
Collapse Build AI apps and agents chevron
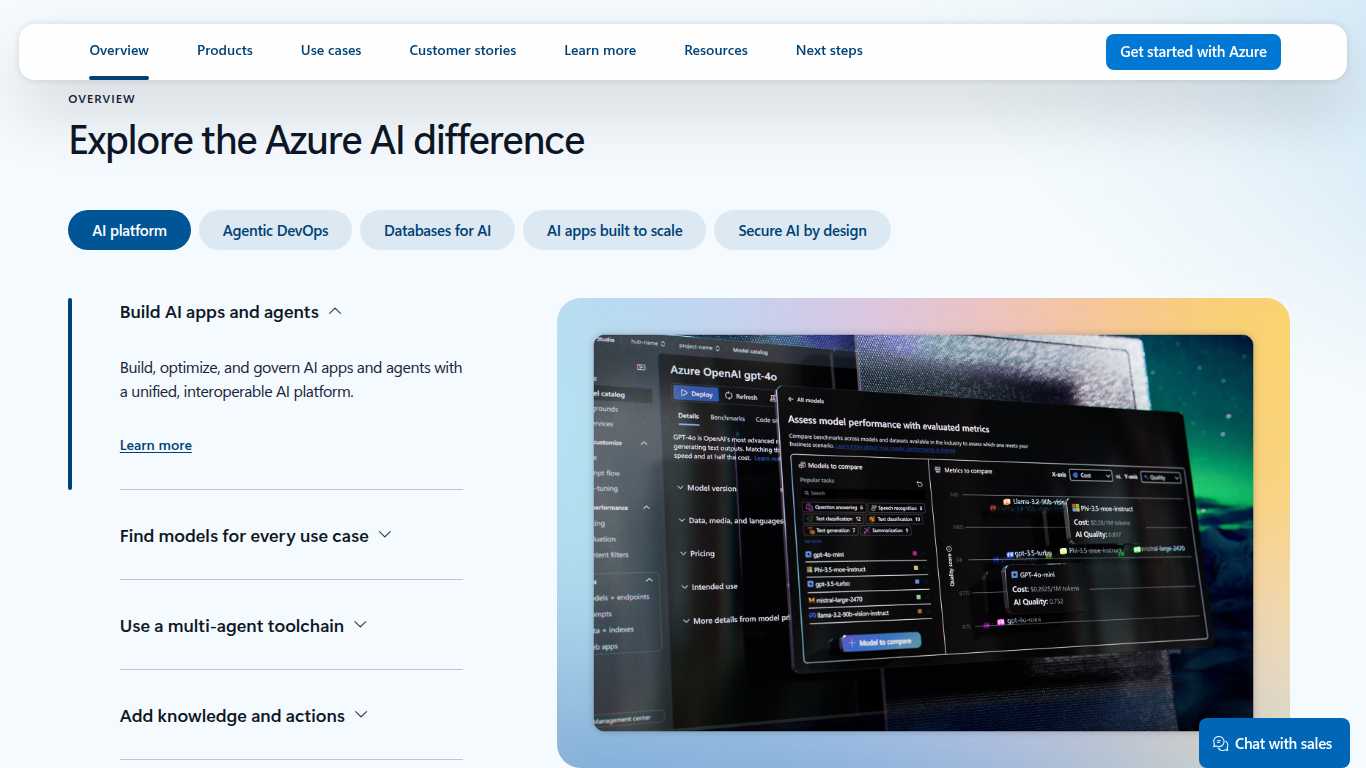(x=335, y=312)
